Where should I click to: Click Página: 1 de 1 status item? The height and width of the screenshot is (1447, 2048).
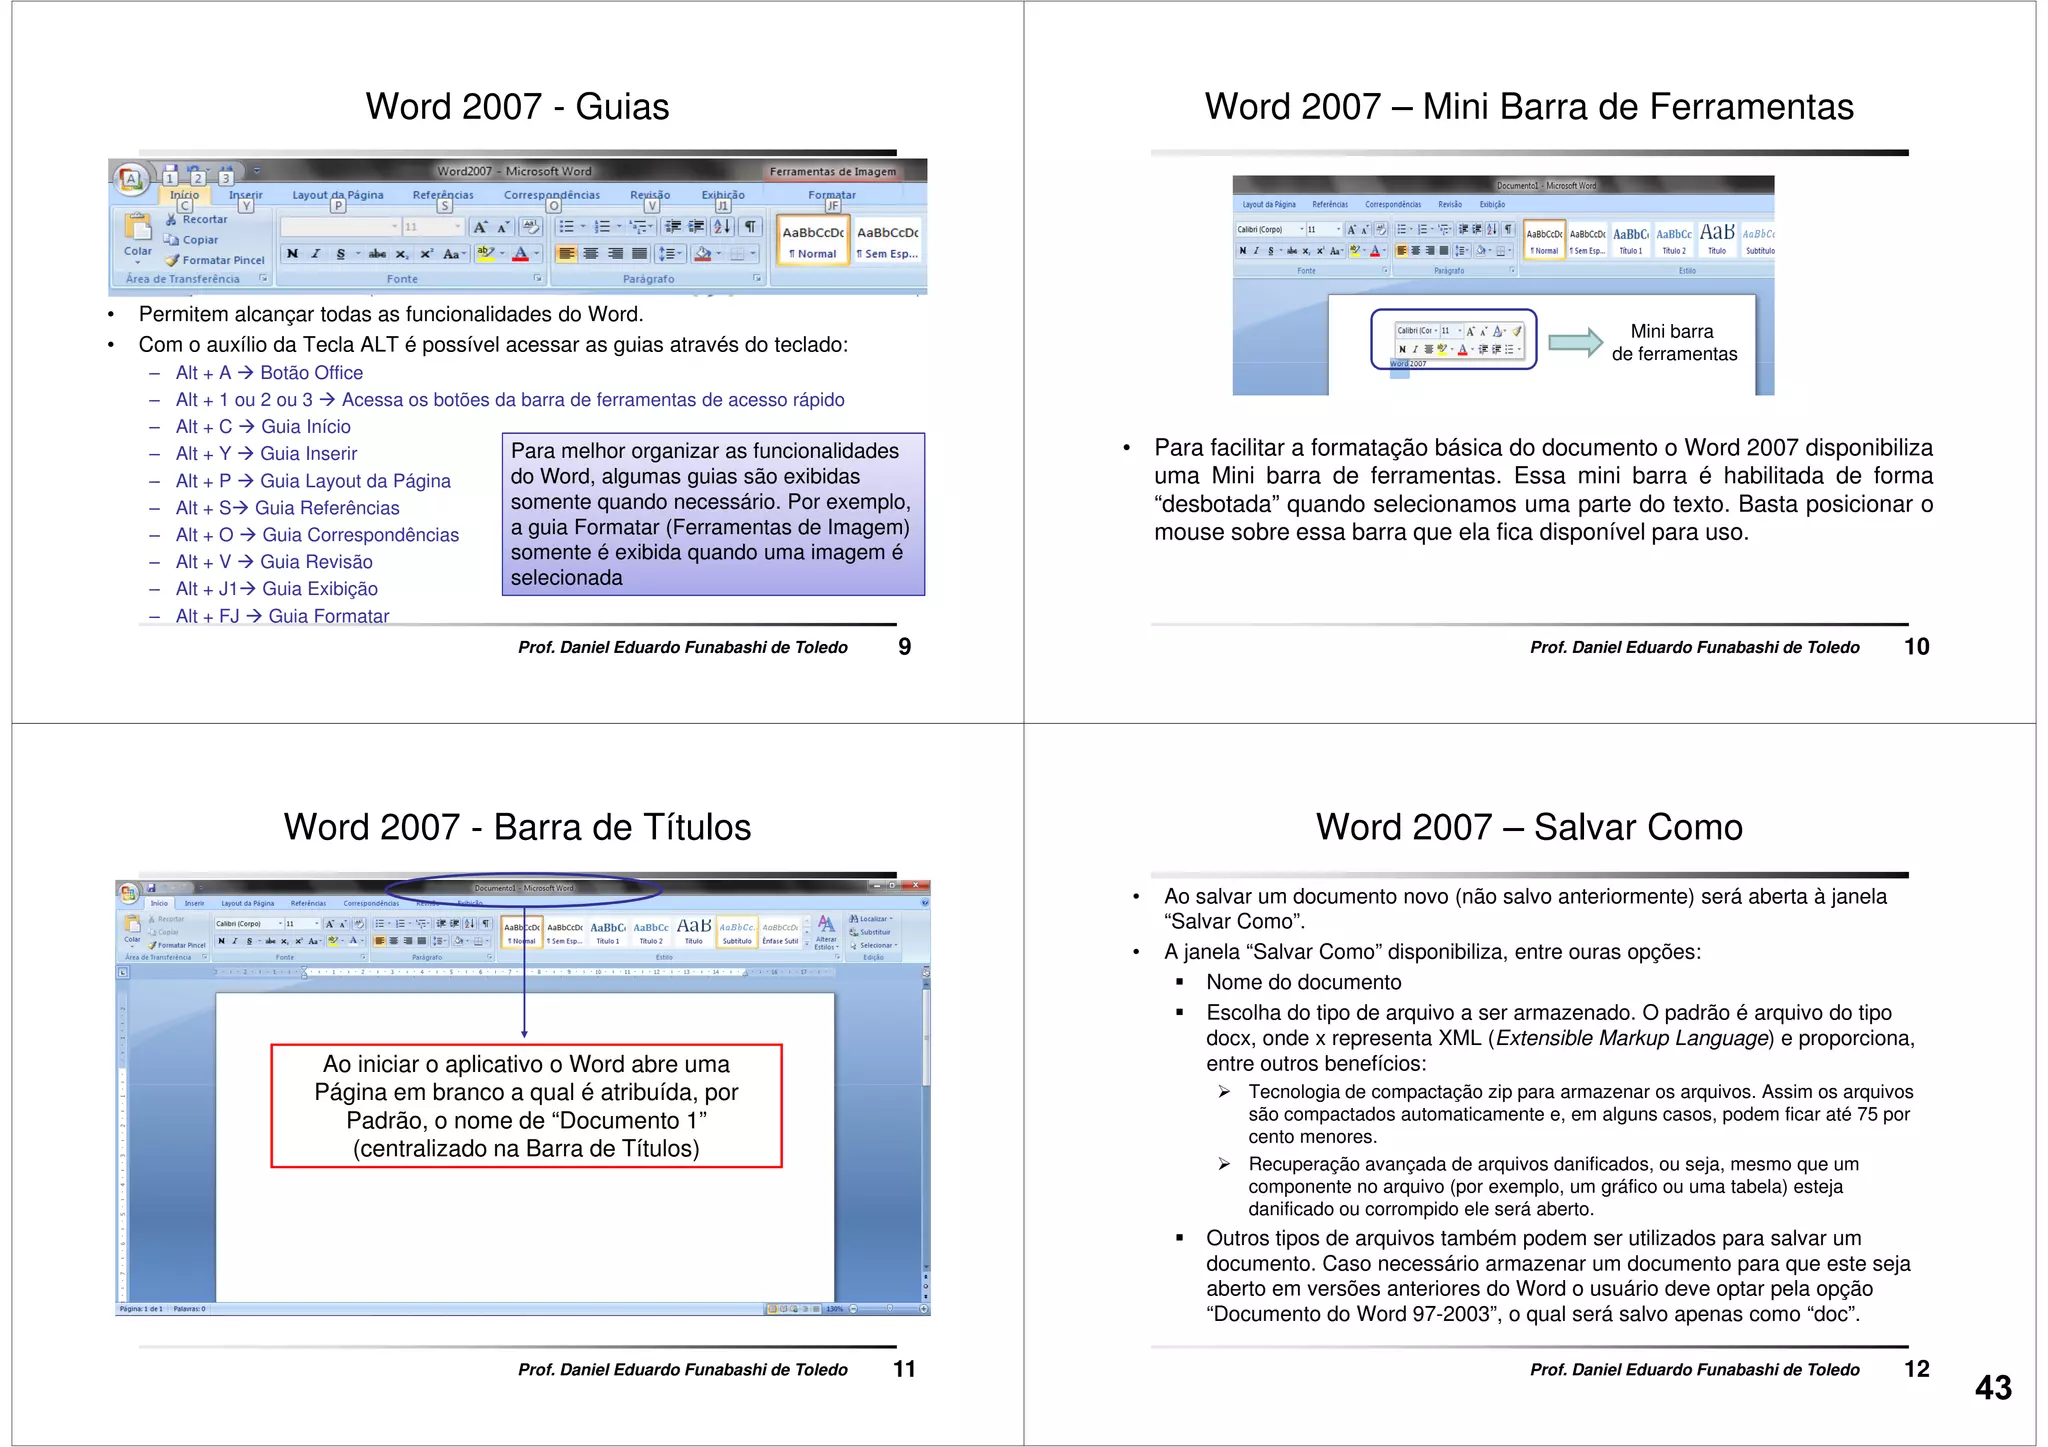pyautogui.click(x=141, y=1309)
